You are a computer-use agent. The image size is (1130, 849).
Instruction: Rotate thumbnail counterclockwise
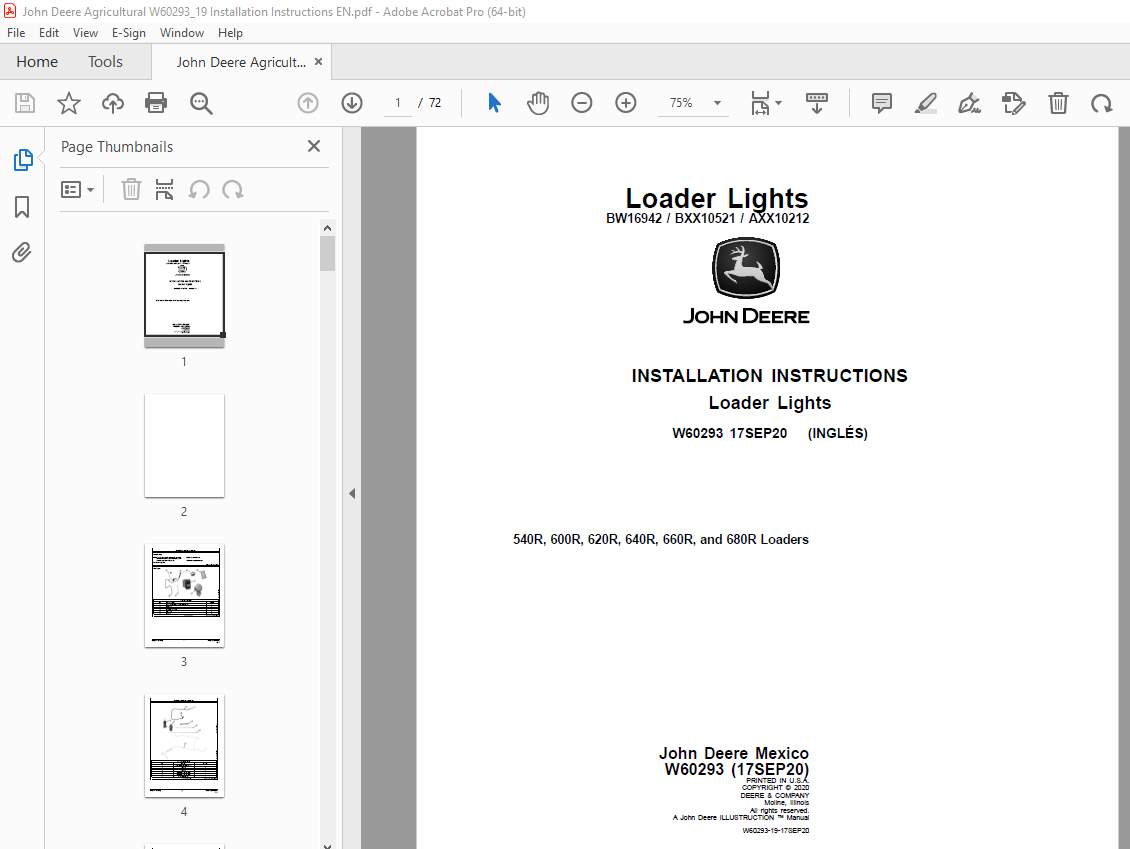pyautogui.click(x=199, y=190)
